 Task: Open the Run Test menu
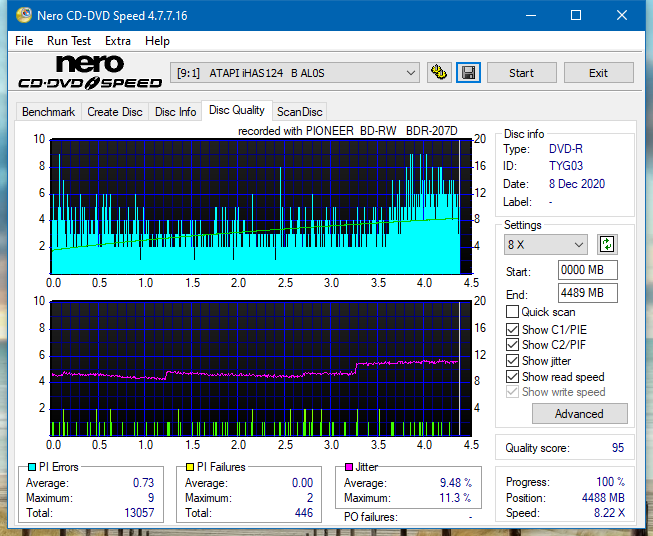tap(69, 41)
